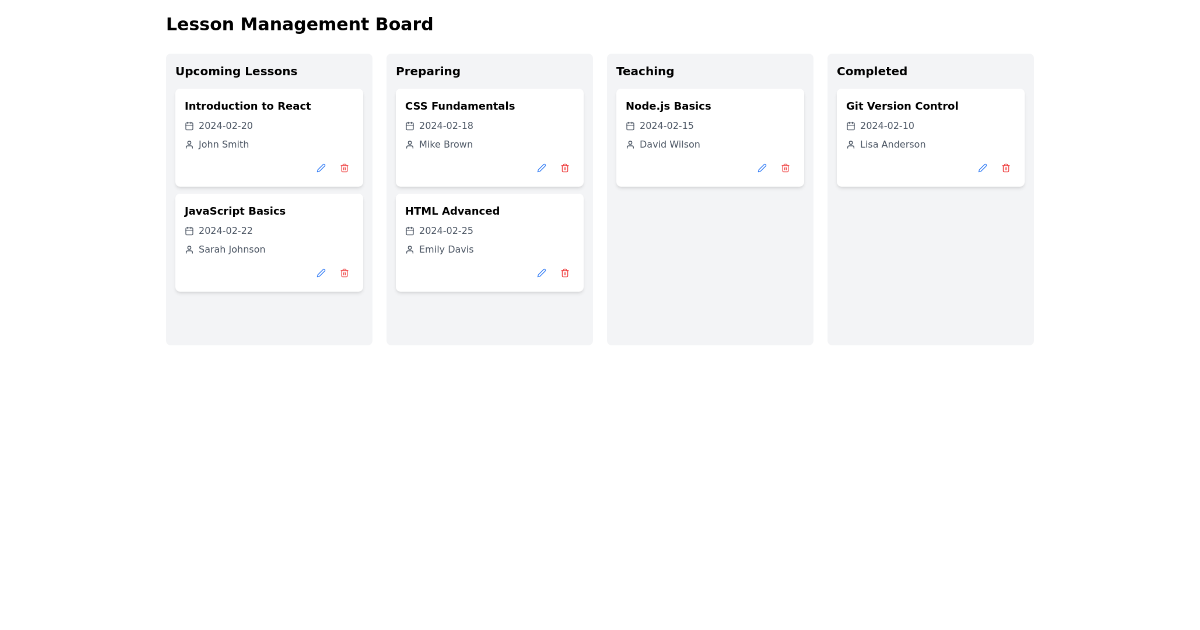This screenshot has width=1200, height=630.
Task: Open the Git Version Control card
Action: coord(930,137)
